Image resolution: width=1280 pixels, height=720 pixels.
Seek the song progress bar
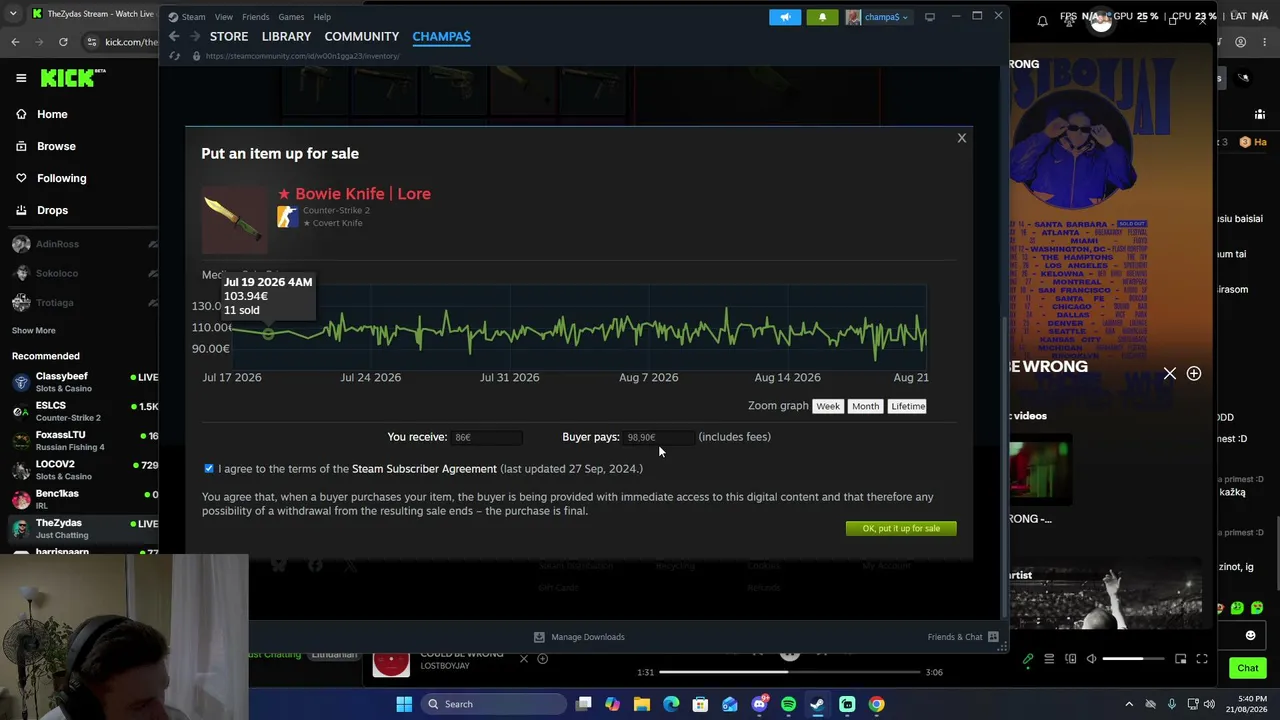788,672
